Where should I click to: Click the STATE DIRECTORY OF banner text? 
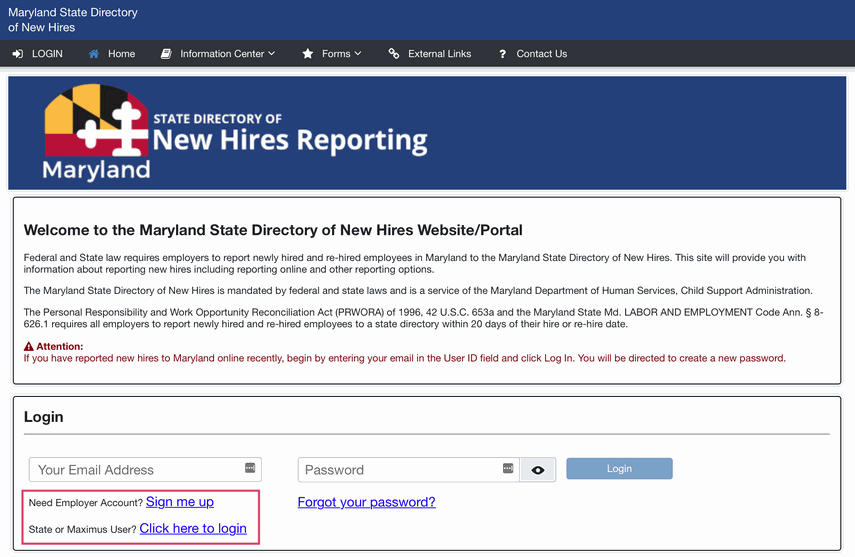(218, 119)
